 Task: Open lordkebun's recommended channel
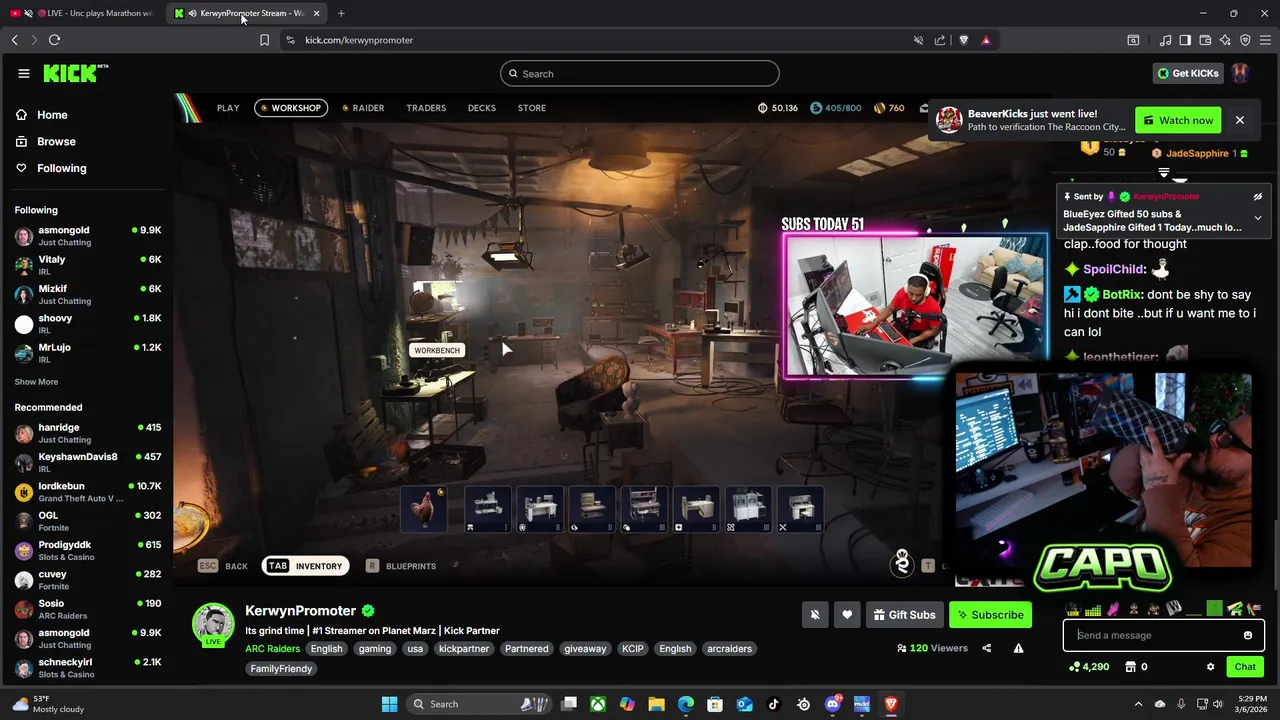point(87,491)
